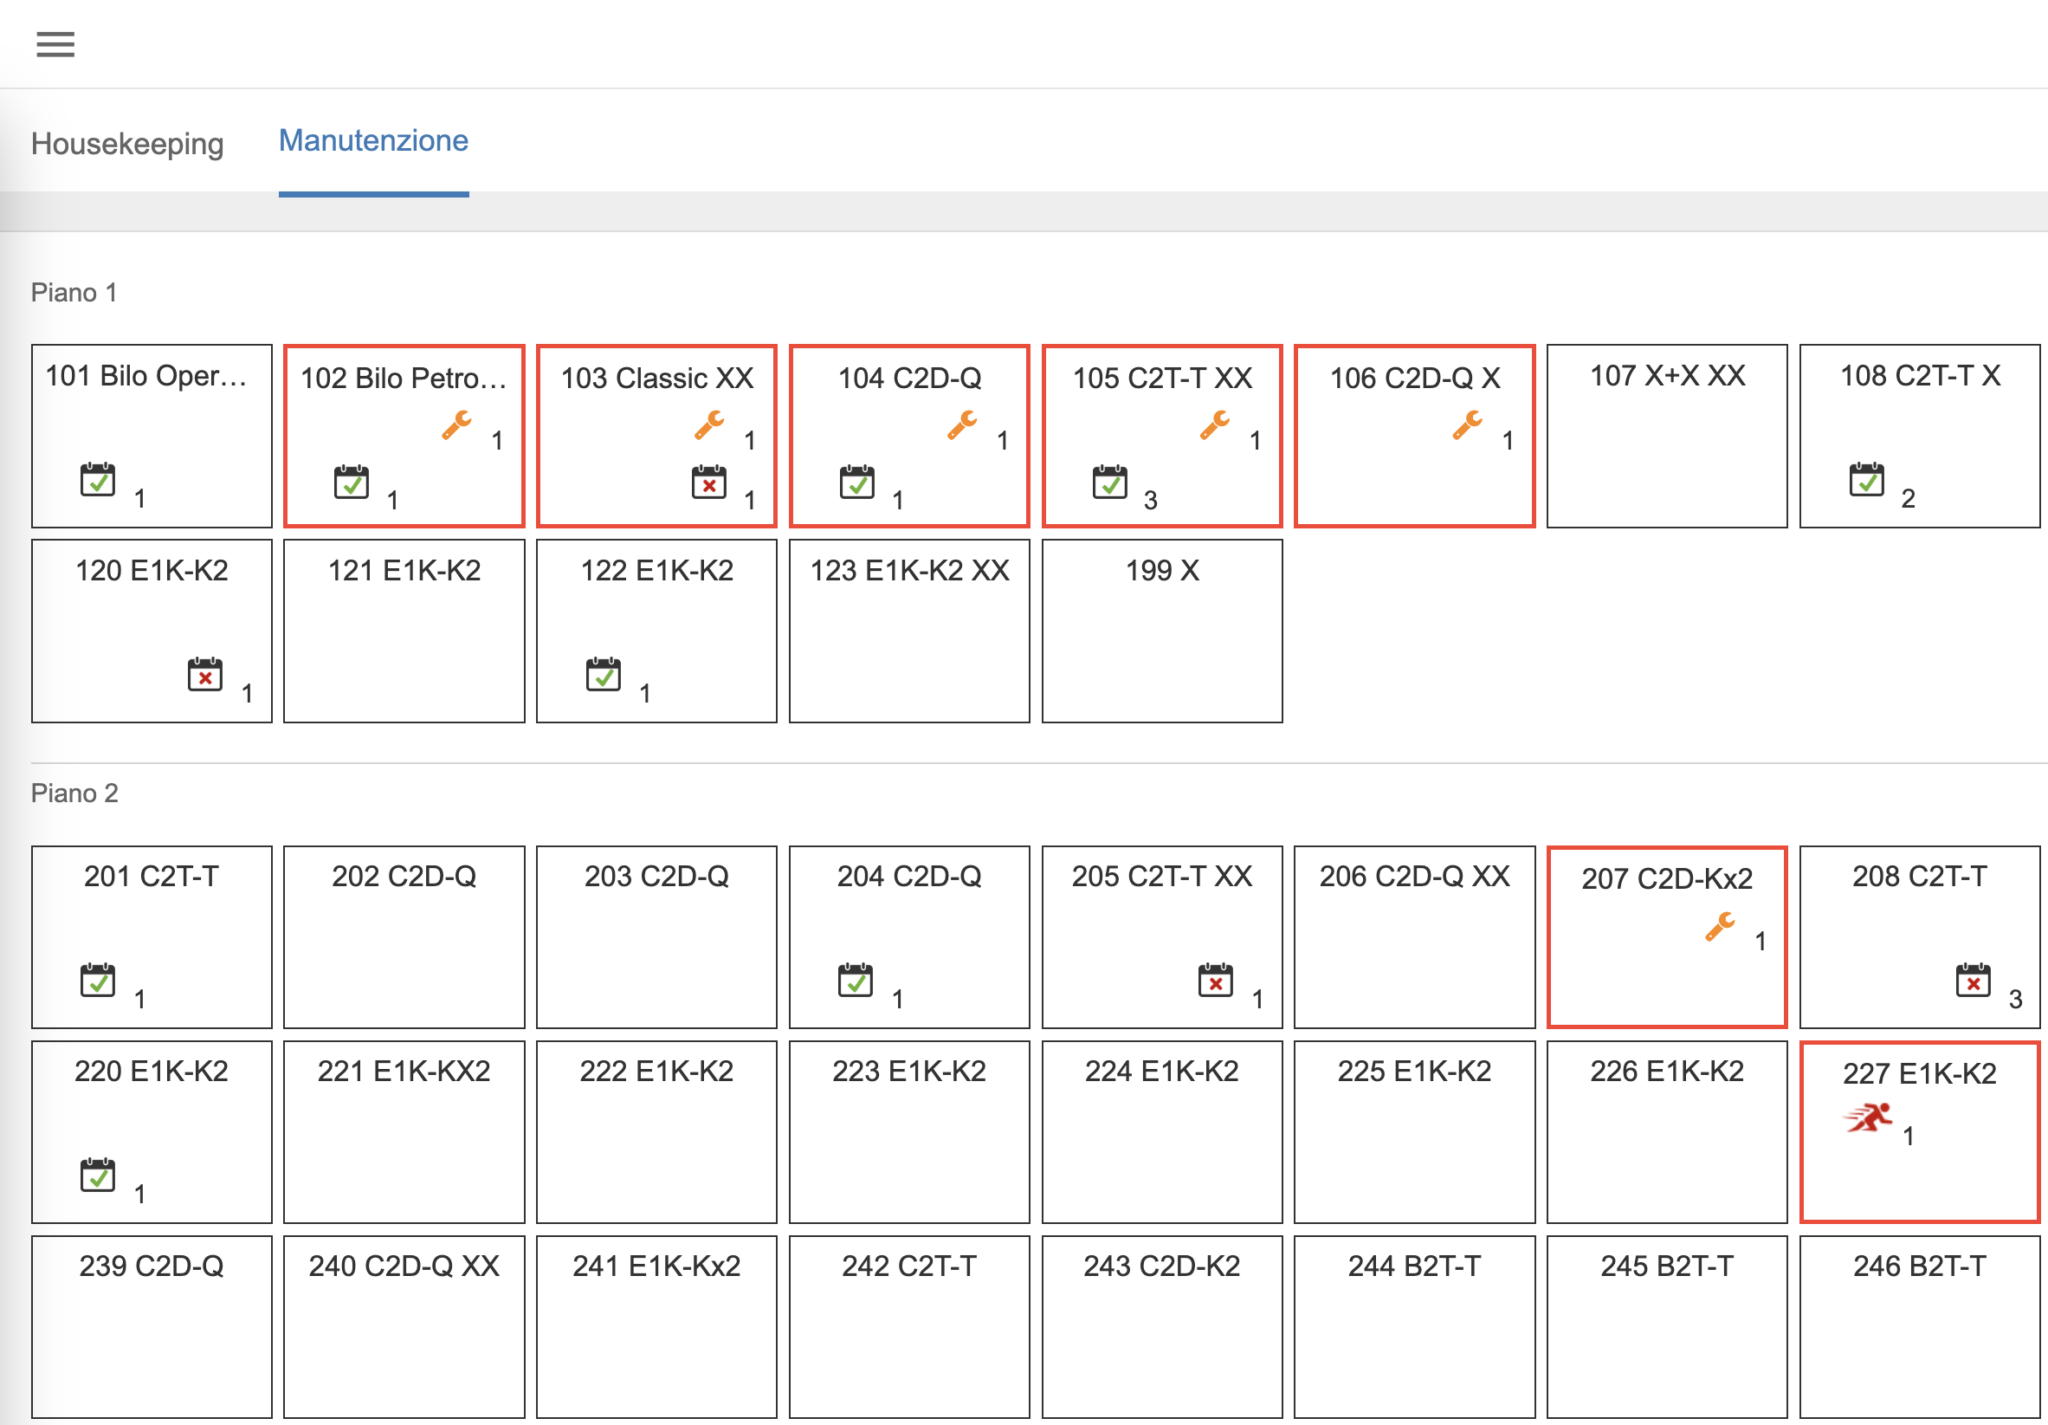
Task: Click the "205 C2T-T XX" room title
Action: coord(1162,877)
